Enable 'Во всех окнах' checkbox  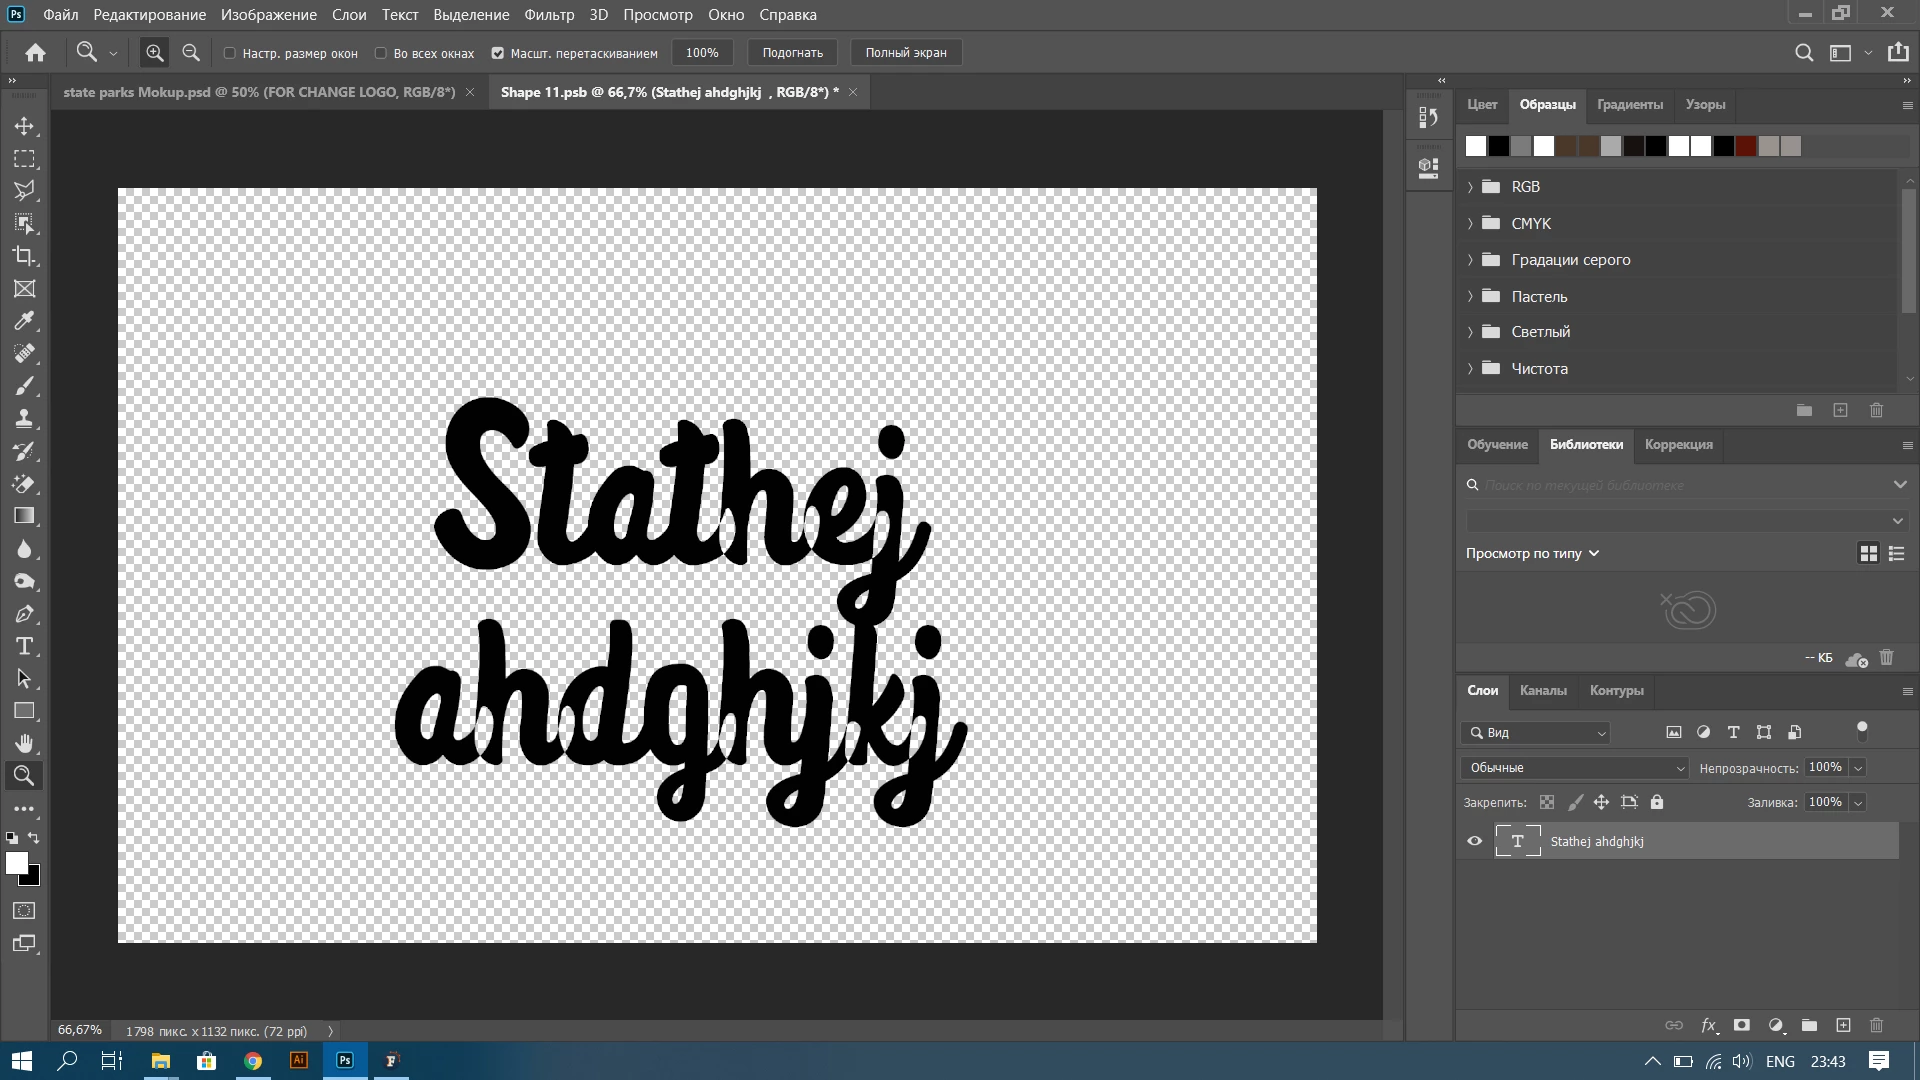pyautogui.click(x=381, y=53)
